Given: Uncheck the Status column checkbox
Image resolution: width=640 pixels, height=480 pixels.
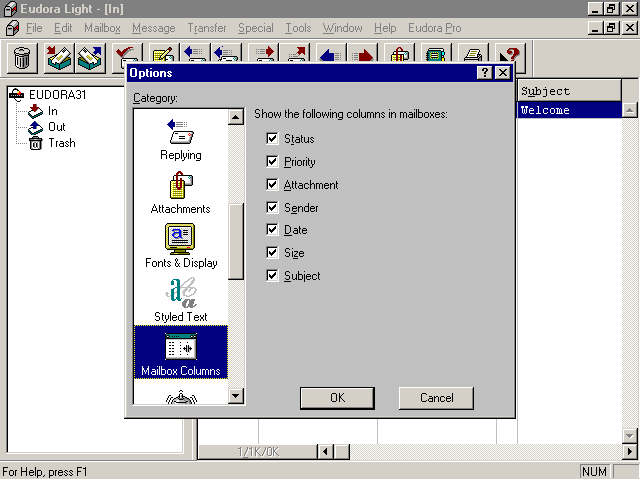Looking at the screenshot, I should [272, 138].
